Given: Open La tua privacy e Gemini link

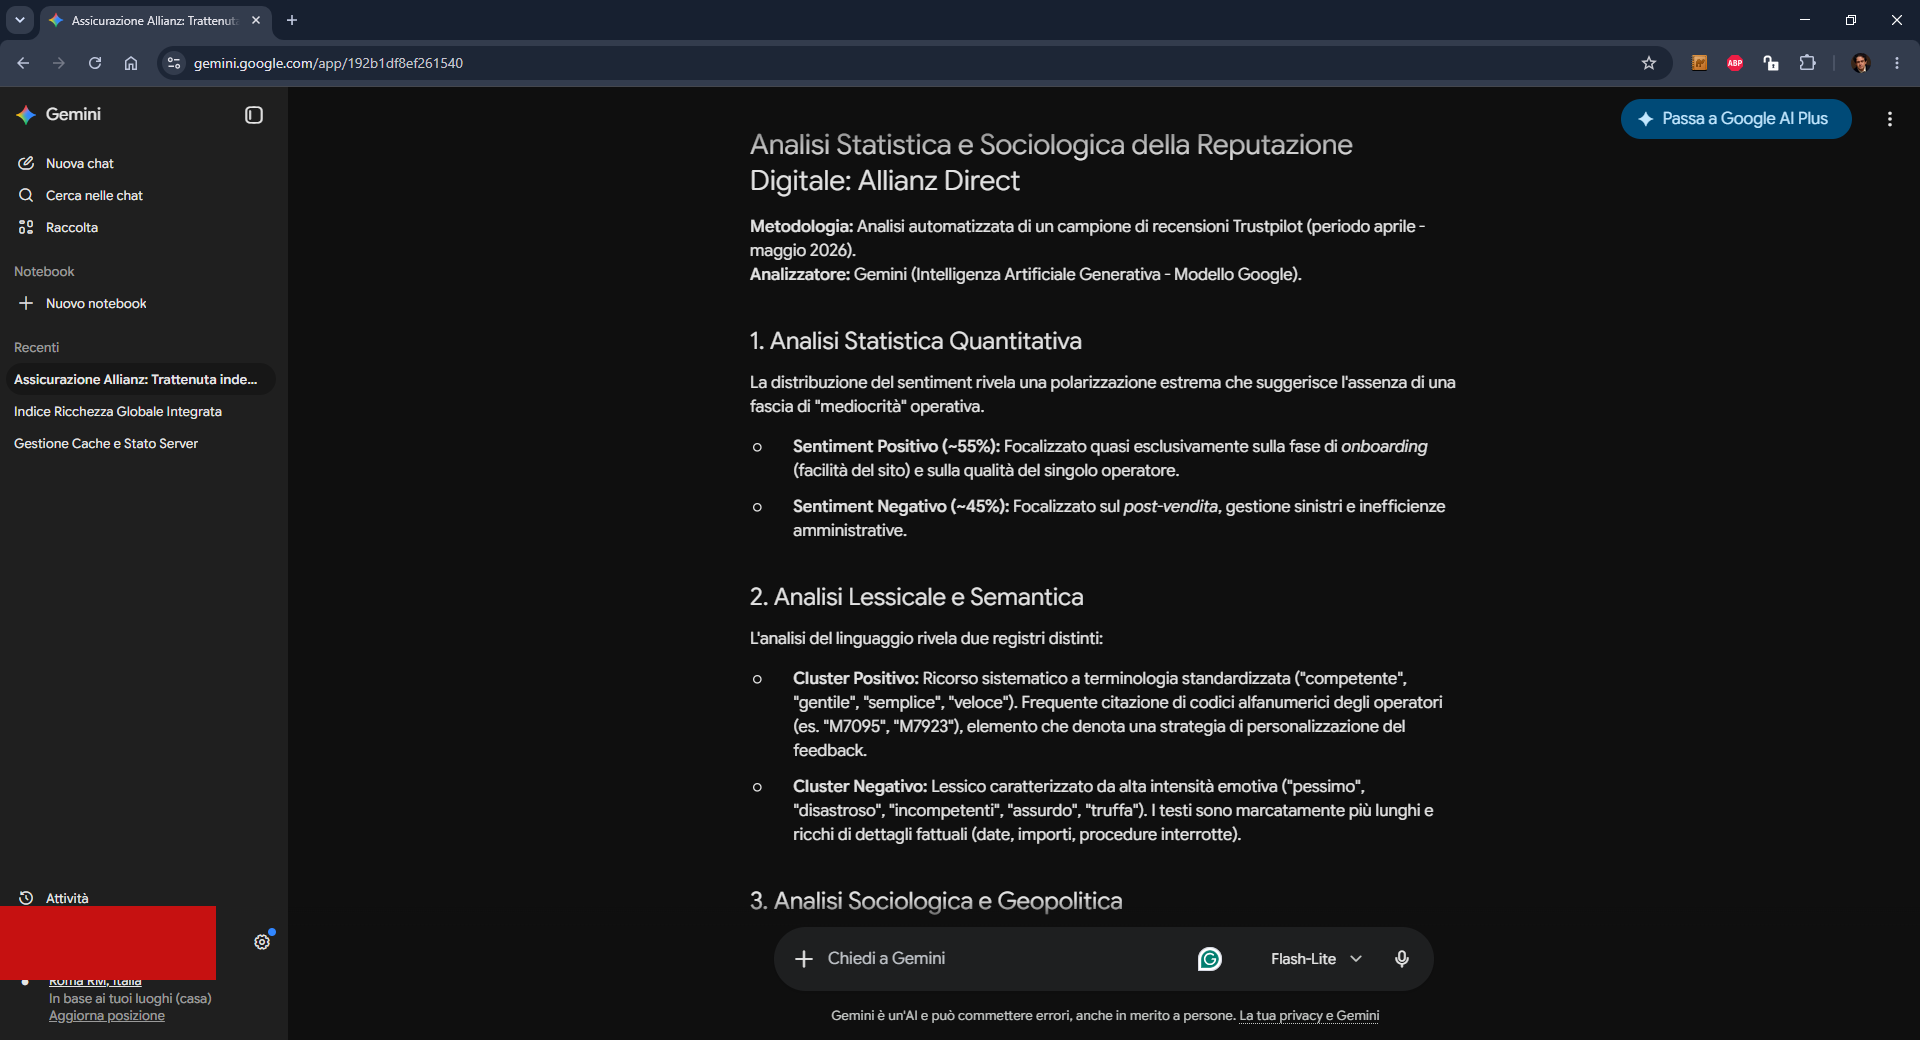Looking at the screenshot, I should (1309, 1016).
